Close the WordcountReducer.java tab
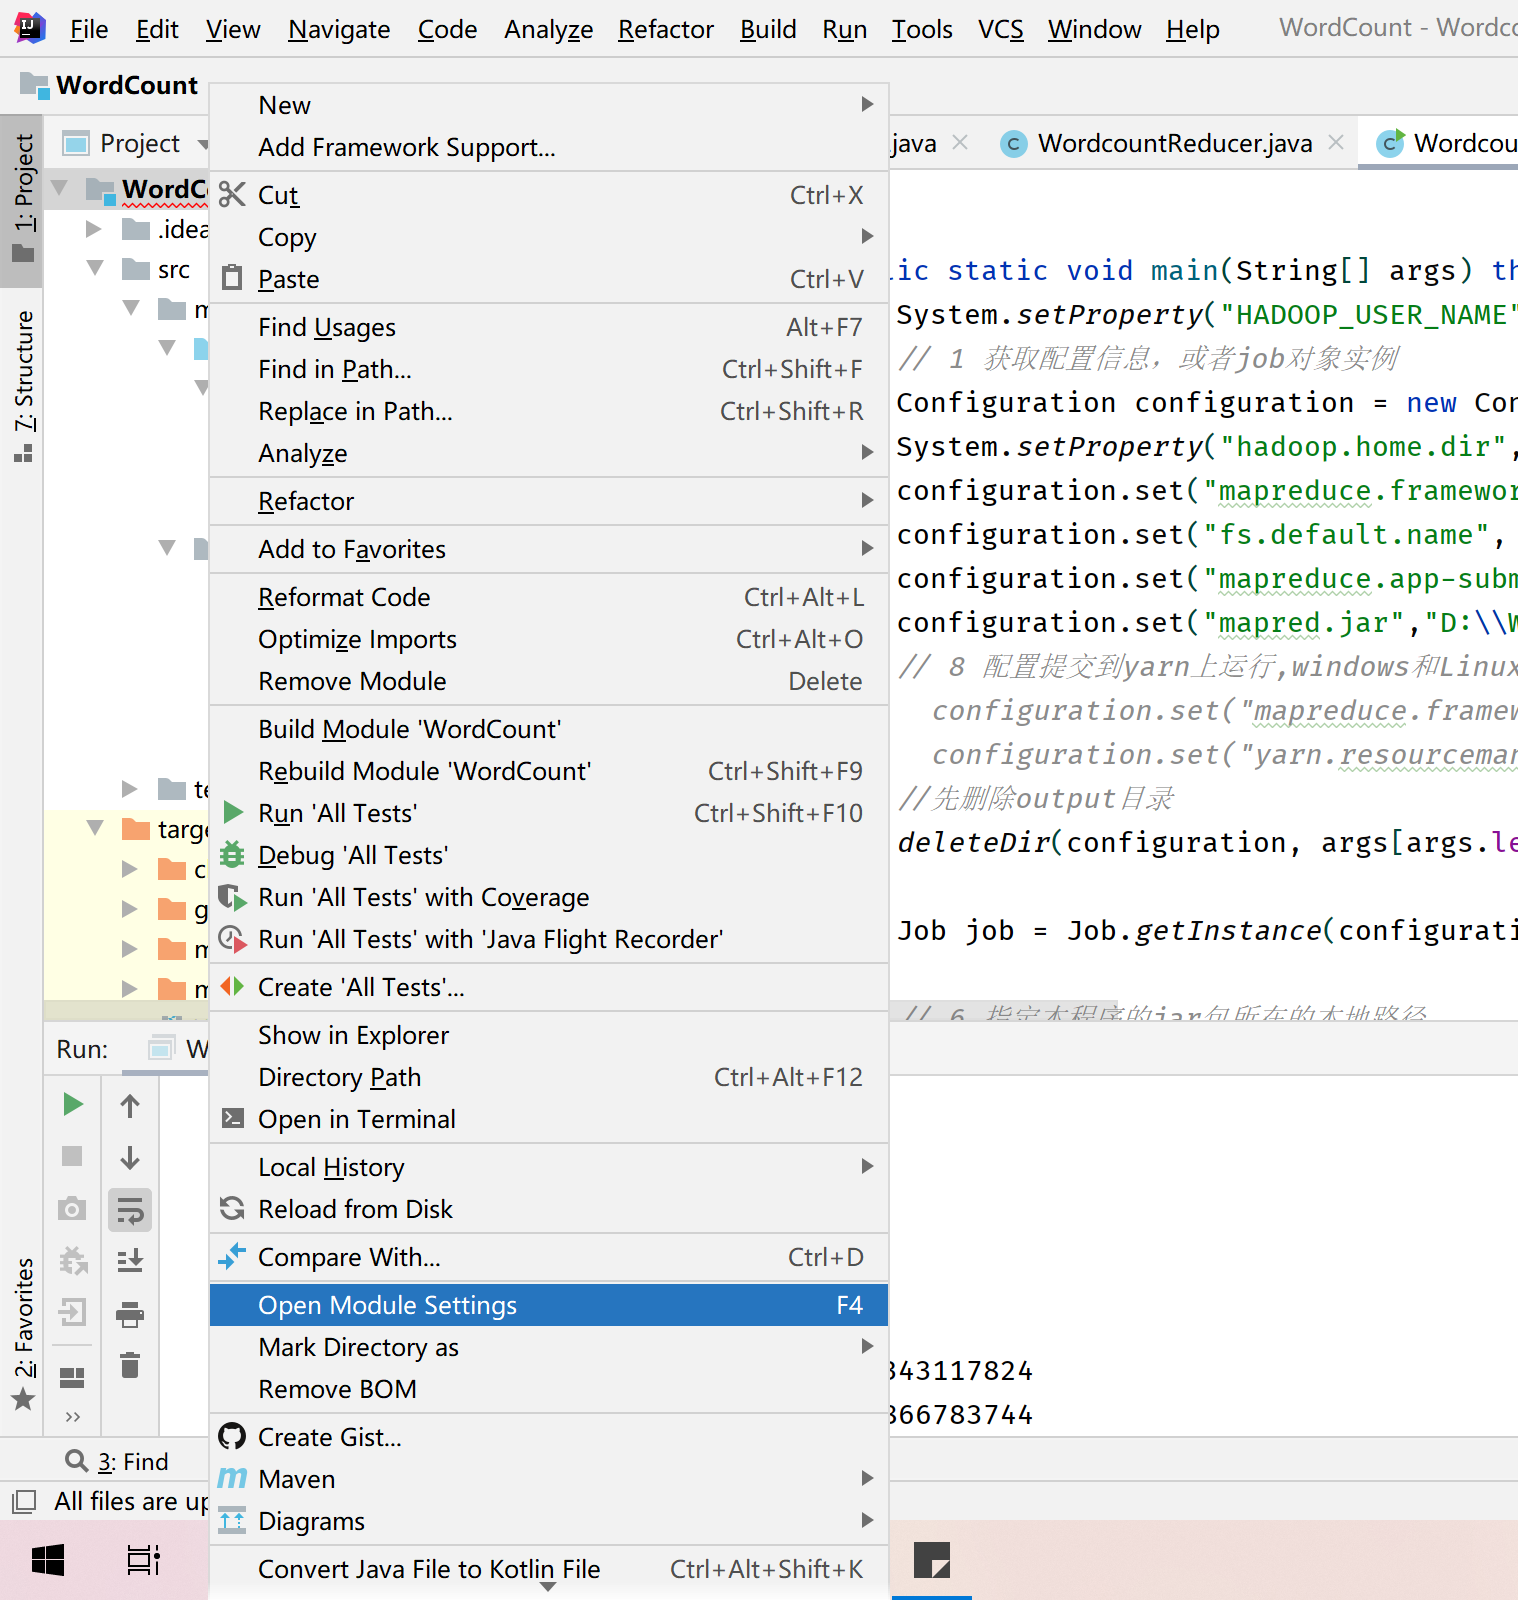Viewport: 1518px width, 1600px height. pos(1336,143)
